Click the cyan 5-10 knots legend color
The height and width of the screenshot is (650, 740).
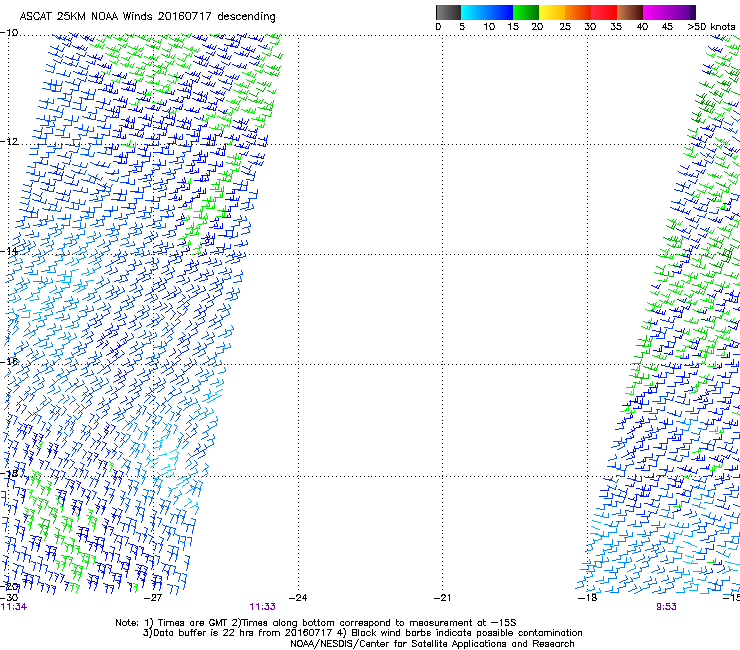[473, 12]
